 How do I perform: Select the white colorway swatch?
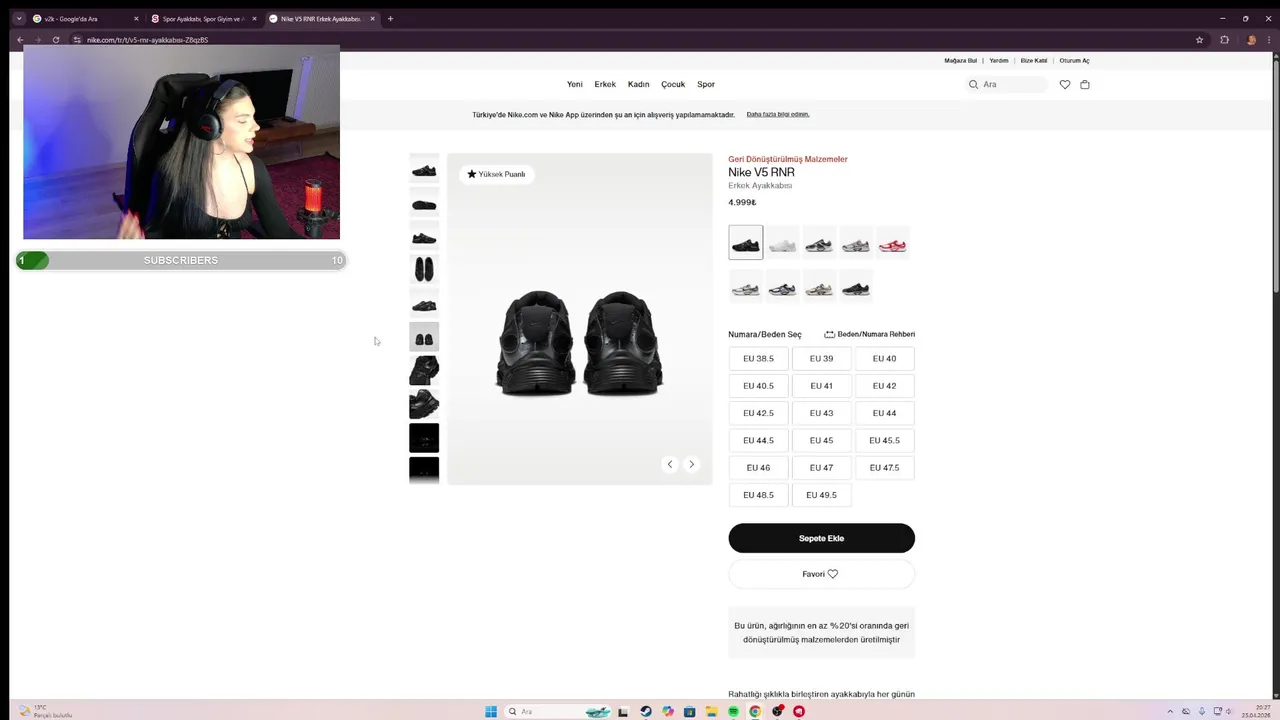(782, 243)
